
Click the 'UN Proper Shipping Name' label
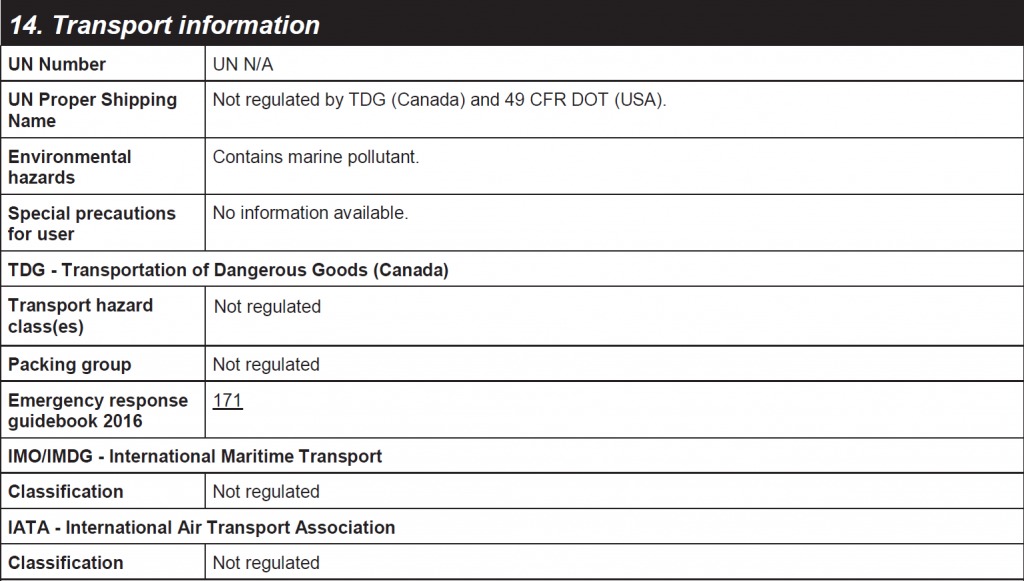click(92, 110)
